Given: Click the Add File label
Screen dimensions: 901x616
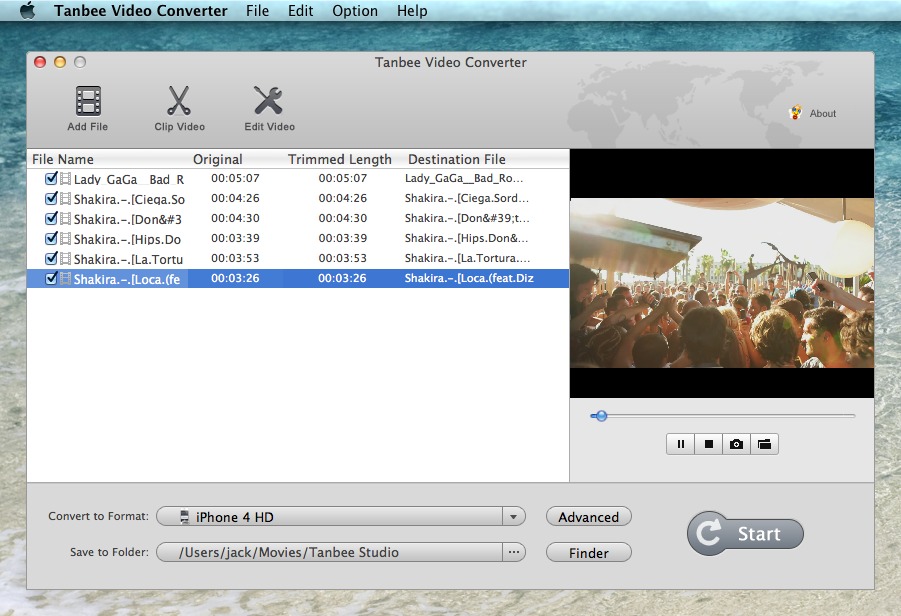Looking at the screenshot, I should point(87,126).
